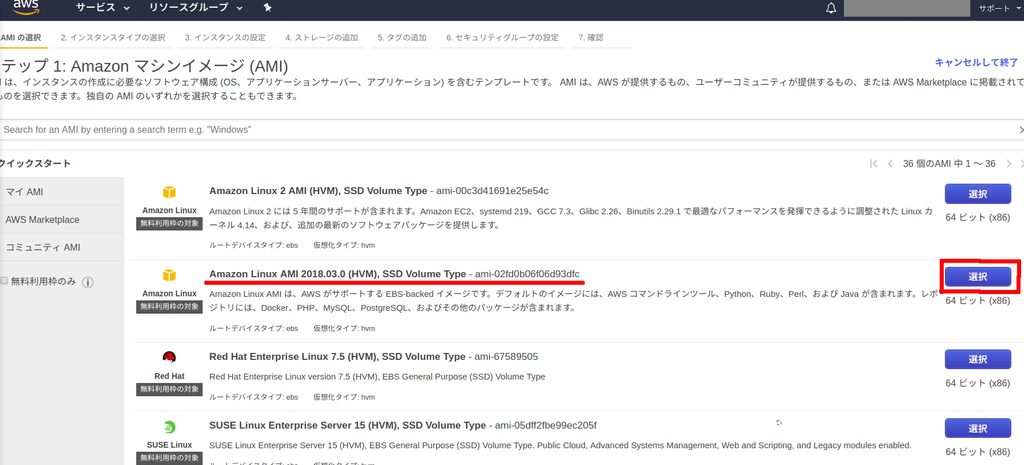This screenshot has width=1024, height=465.
Task: Clear the AMI search box with the X
Action: (x=1021, y=130)
